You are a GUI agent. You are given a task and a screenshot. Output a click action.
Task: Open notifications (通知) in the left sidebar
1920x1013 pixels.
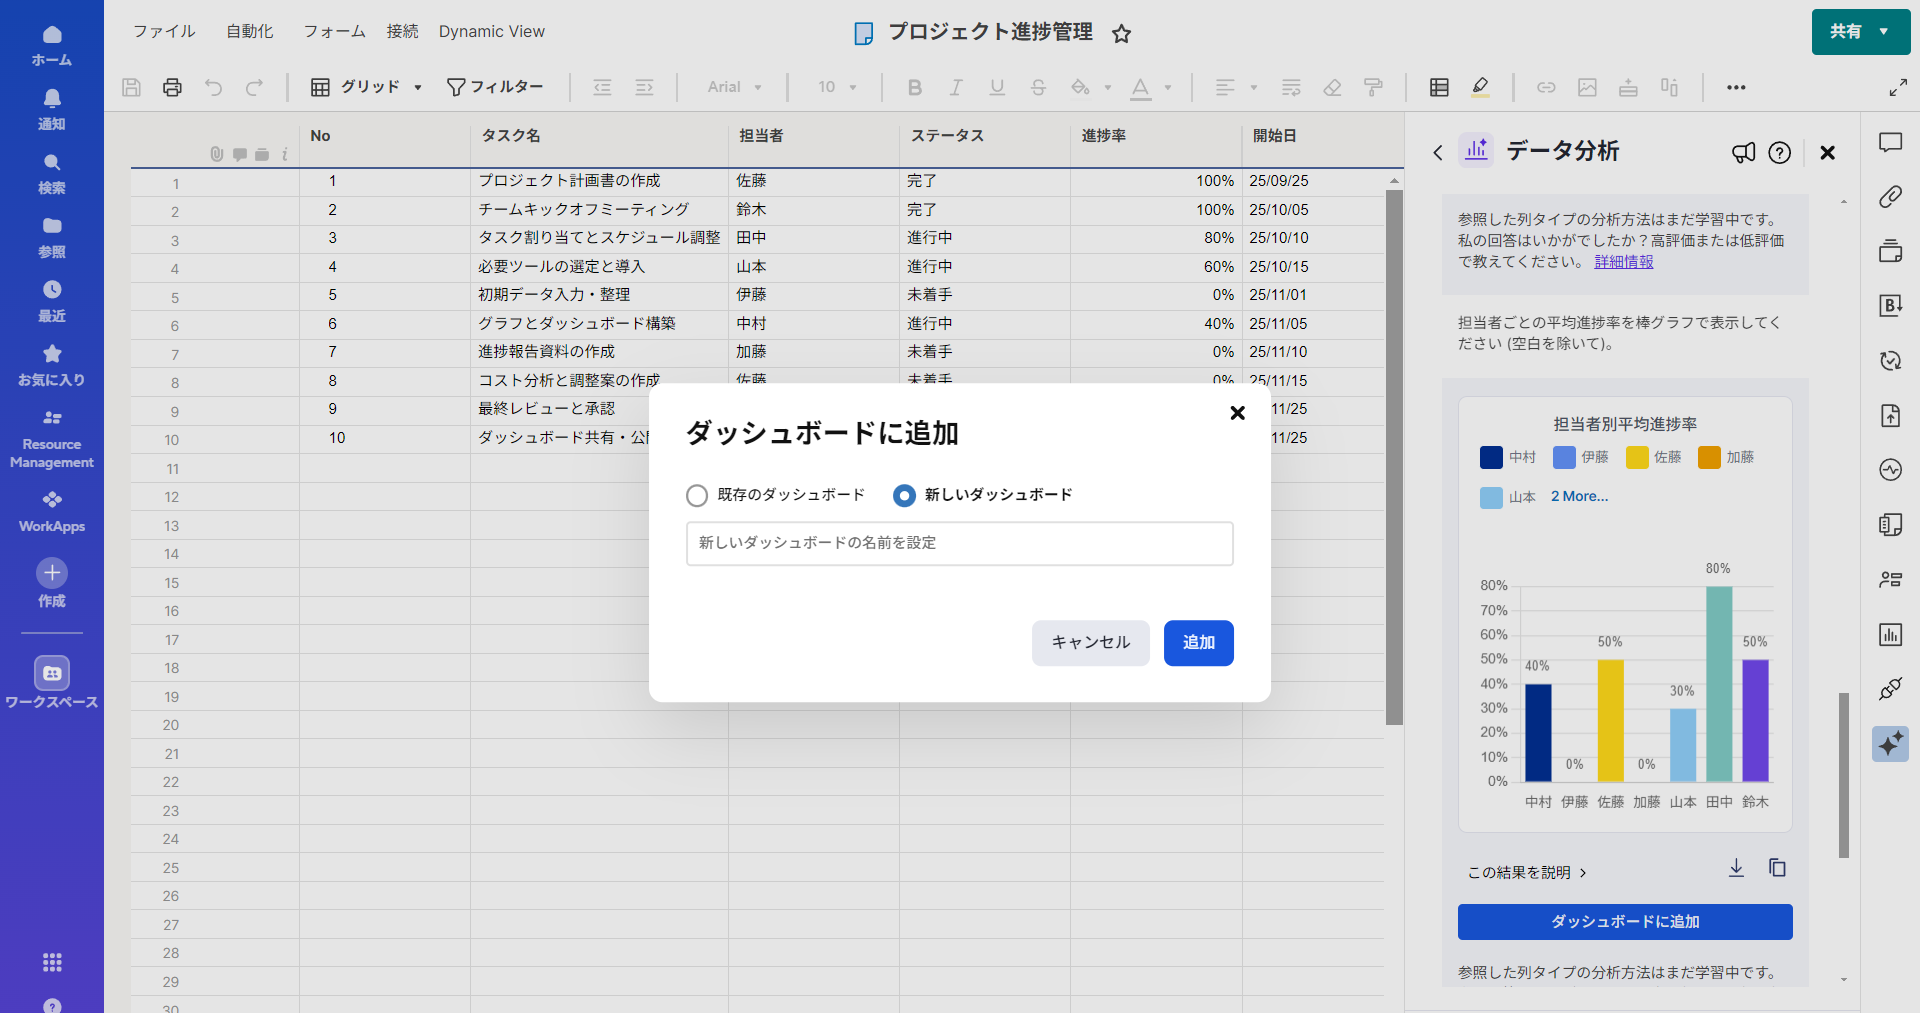[52, 108]
